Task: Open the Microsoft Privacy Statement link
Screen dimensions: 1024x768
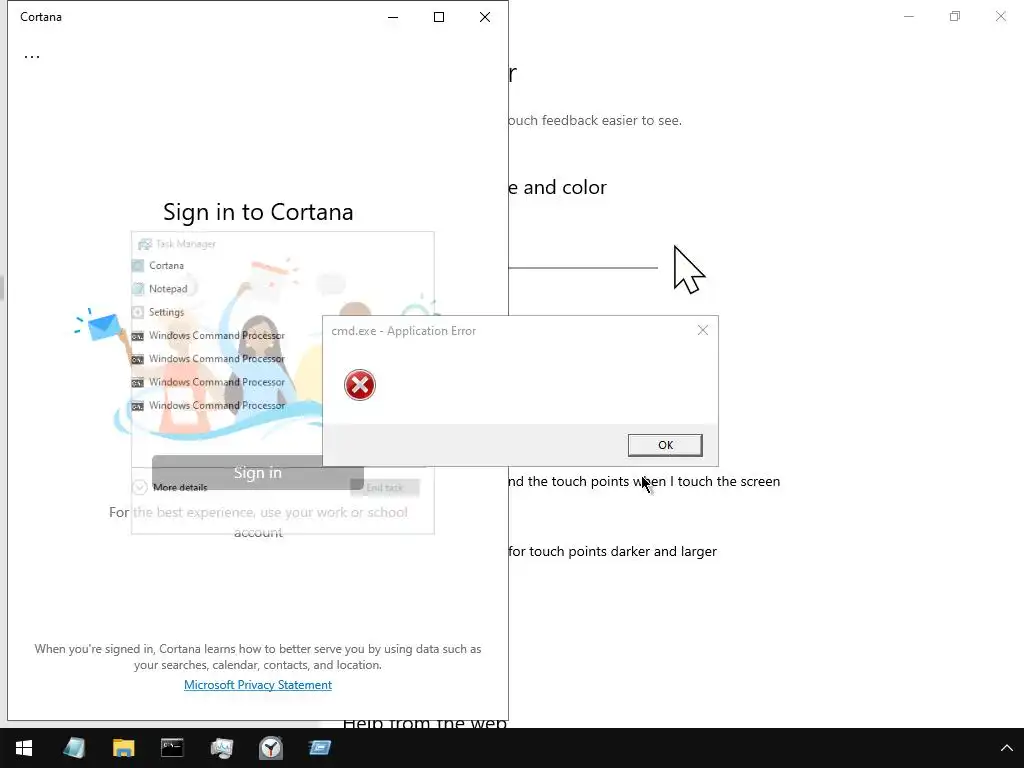Action: pyautogui.click(x=258, y=684)
